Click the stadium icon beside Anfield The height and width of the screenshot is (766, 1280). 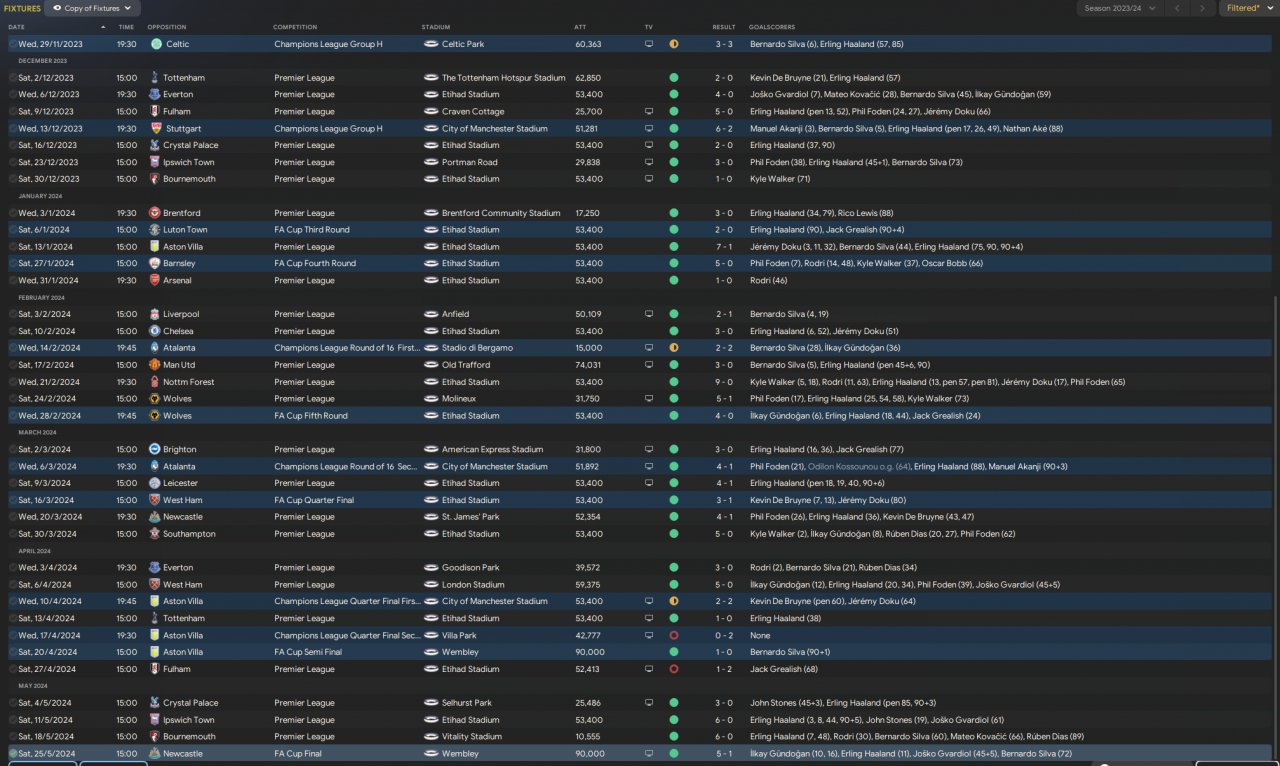click(x=431, y=314)
